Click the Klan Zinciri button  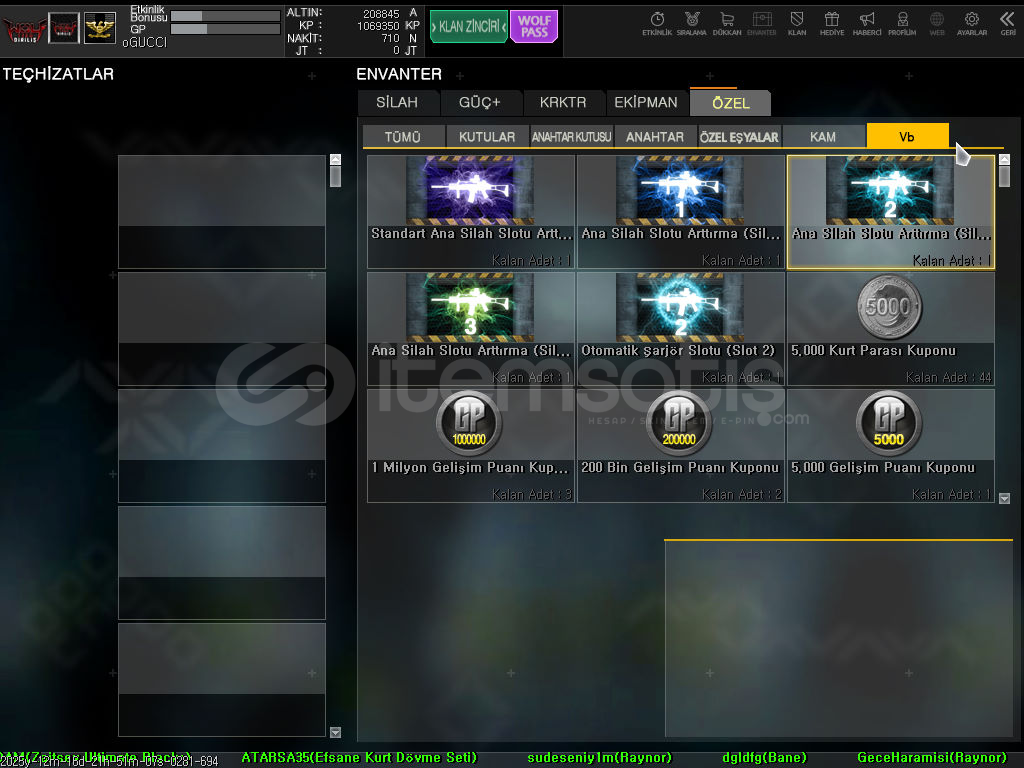pyautogui.click(x=468, y=27)
